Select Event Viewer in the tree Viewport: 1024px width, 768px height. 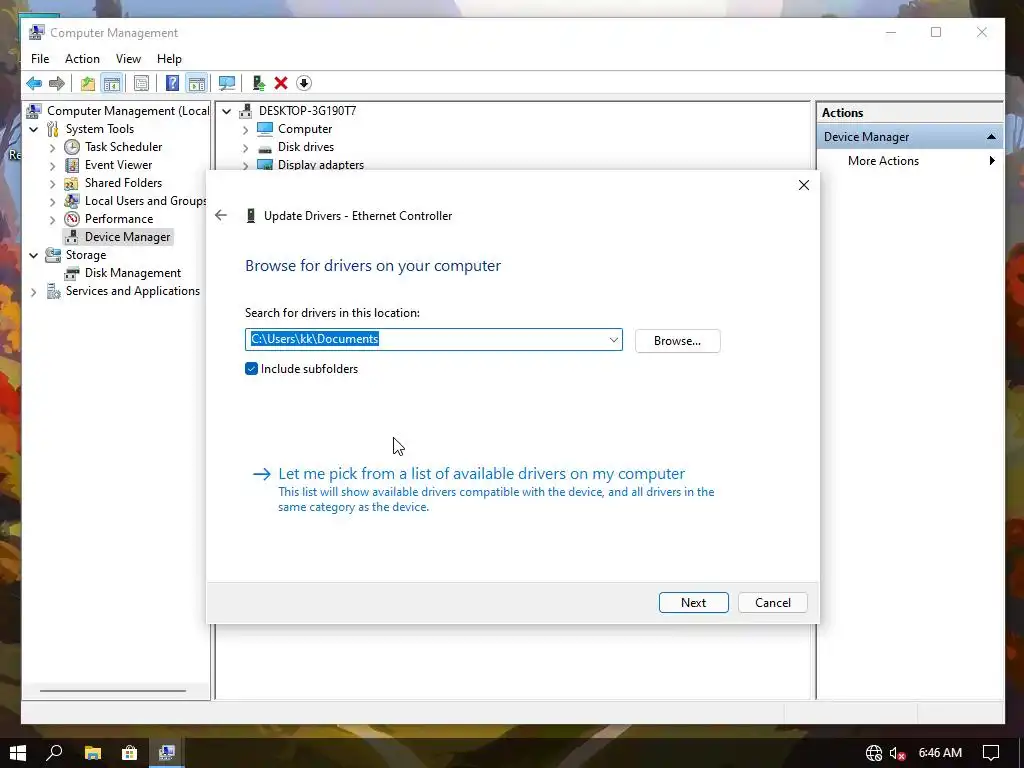coord(118,165)
